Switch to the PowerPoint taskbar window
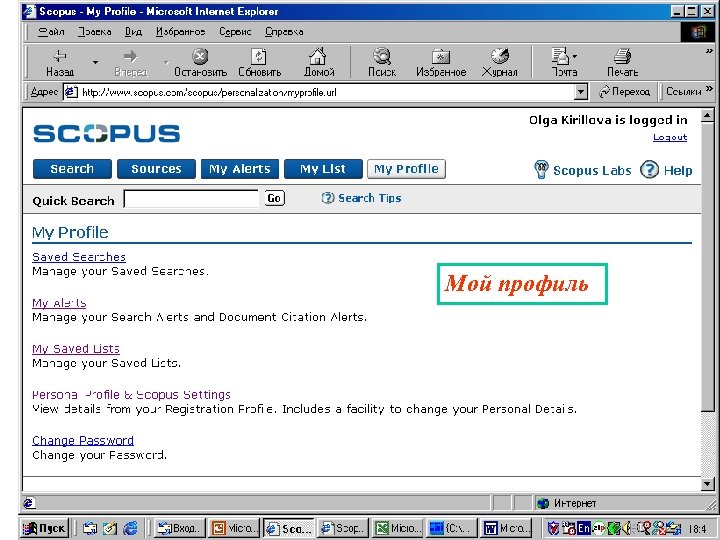This screenshot has height=540, width=720. point(233,528)
